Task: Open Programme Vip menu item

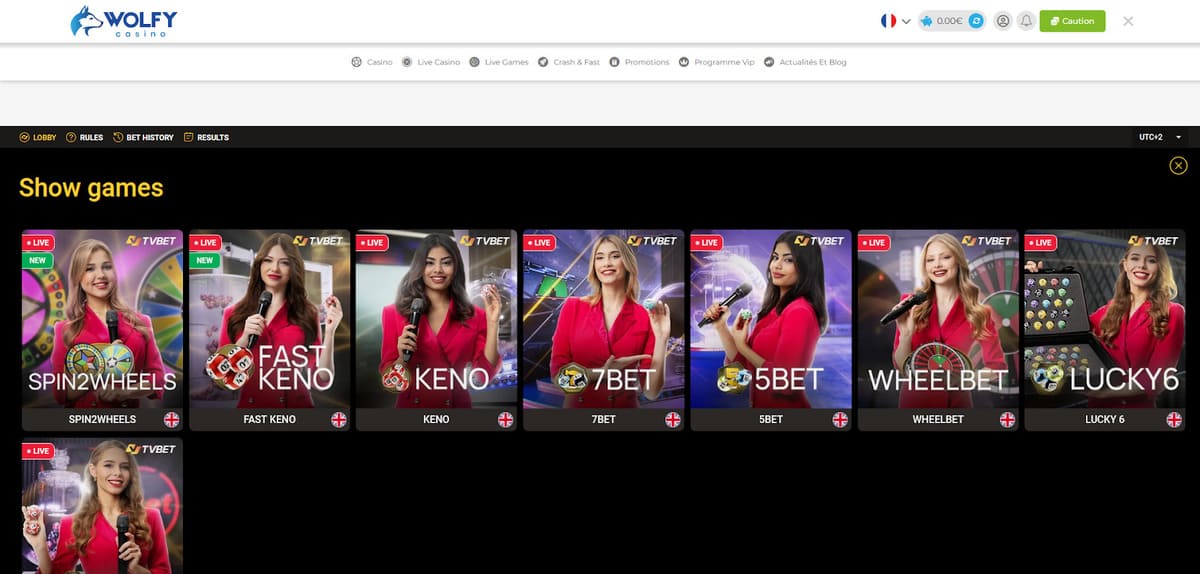Action: tap(717, 62)
